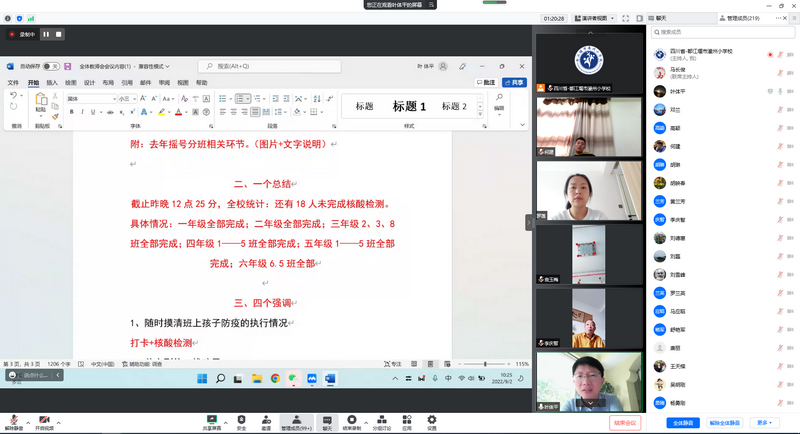The width and height of the screenshot is (800, 434).
Task: Expand the Speaker View (演讲者视图) dropdown
Action: click(x=612, y=18)
